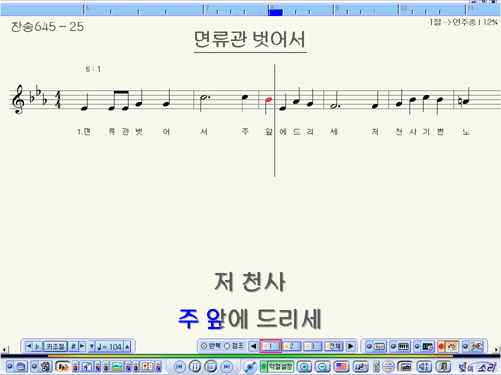The image size is (501, 375).
Task: Click the speaker volume icon
Action: [x=425, y=367]
